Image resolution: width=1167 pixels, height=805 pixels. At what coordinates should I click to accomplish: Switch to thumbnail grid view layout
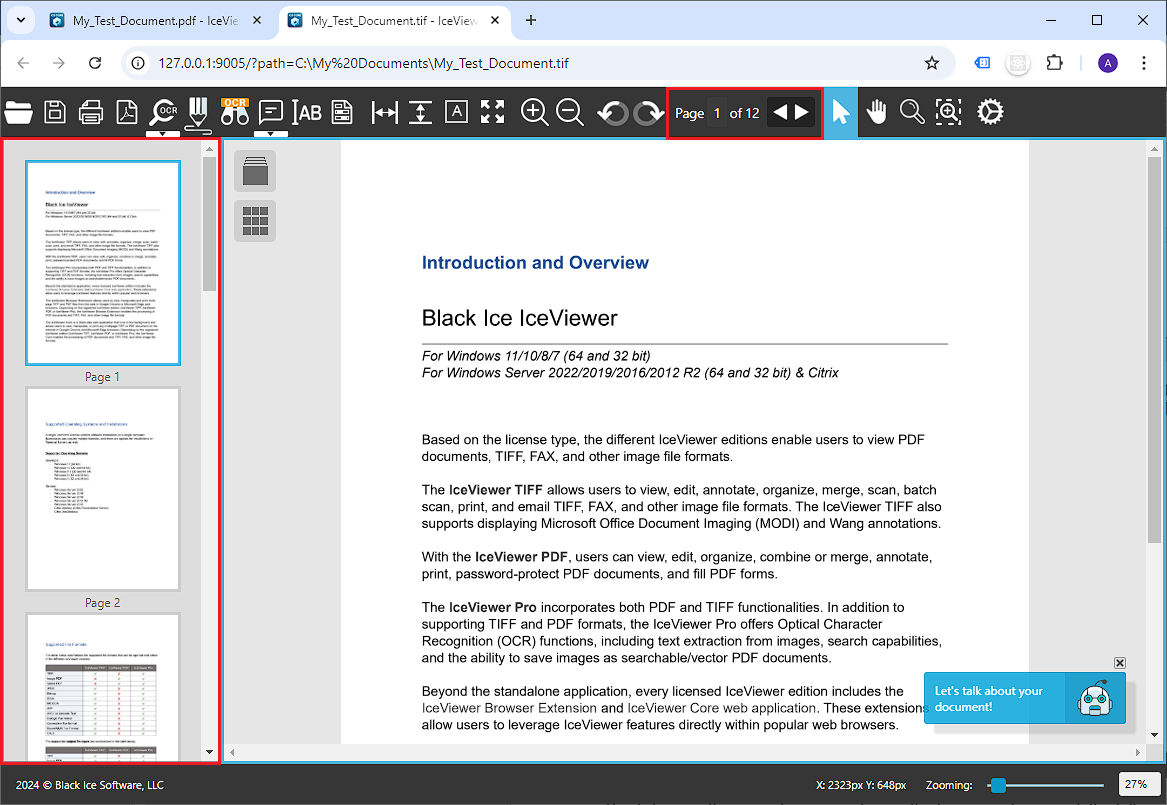(x=255, y=221)
